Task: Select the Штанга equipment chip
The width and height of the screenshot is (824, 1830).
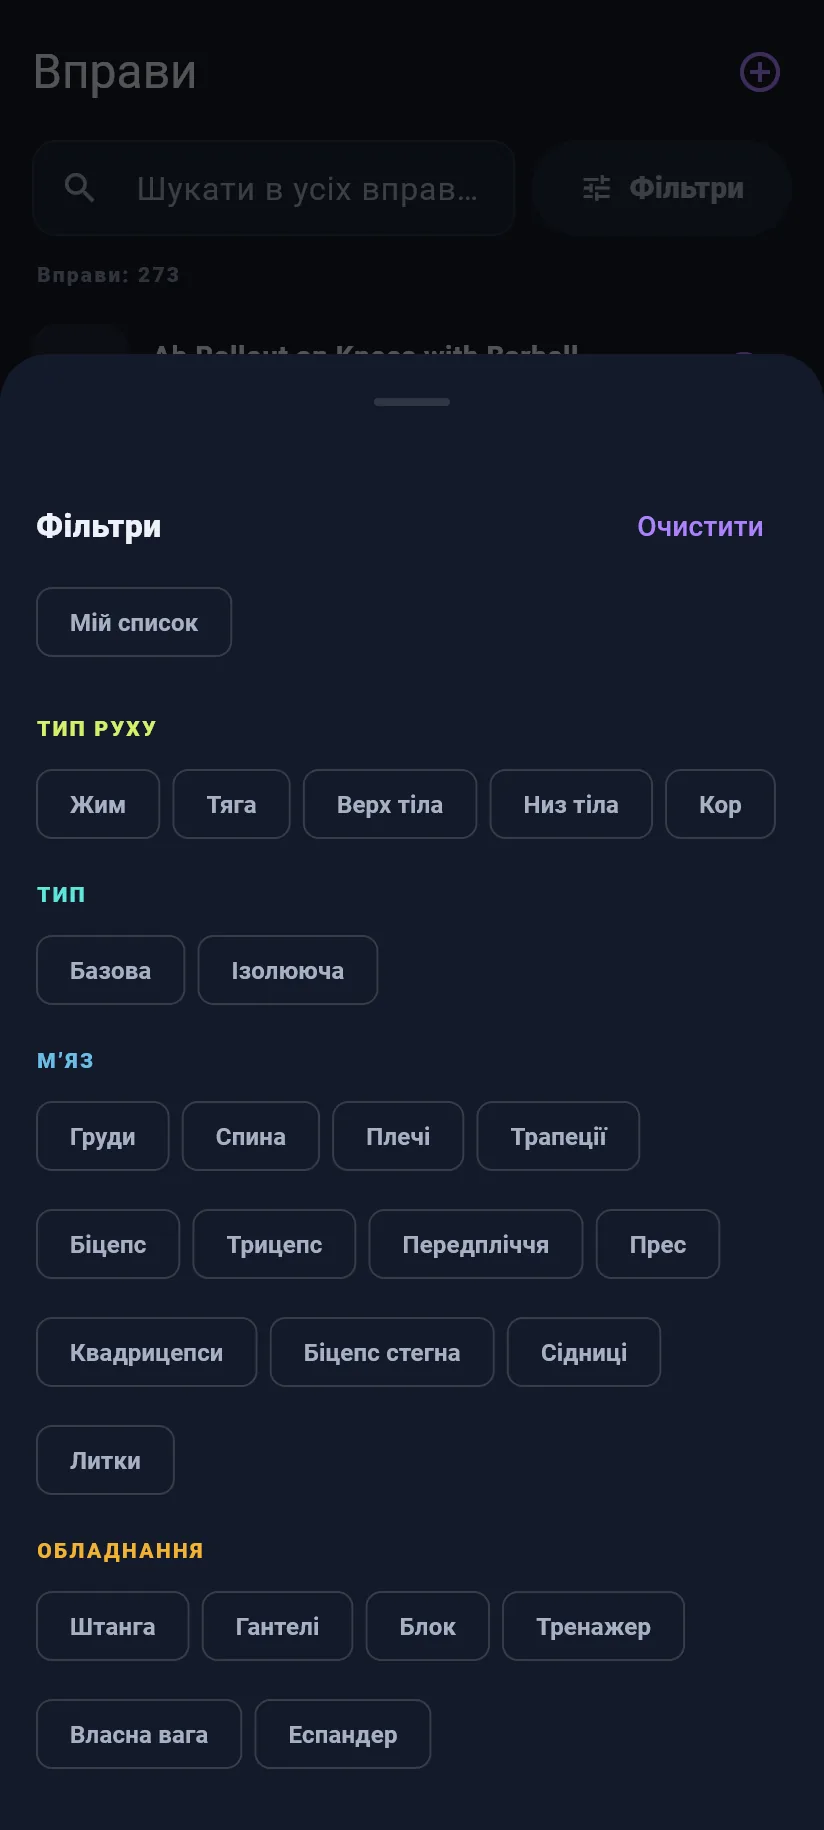Action: tap(113, 1626)
